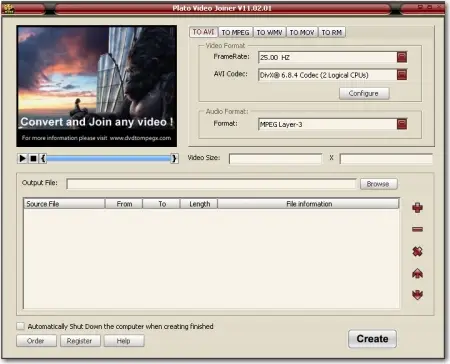
Task: Enable automatic shut down checkbox
Action: [21, 326]
